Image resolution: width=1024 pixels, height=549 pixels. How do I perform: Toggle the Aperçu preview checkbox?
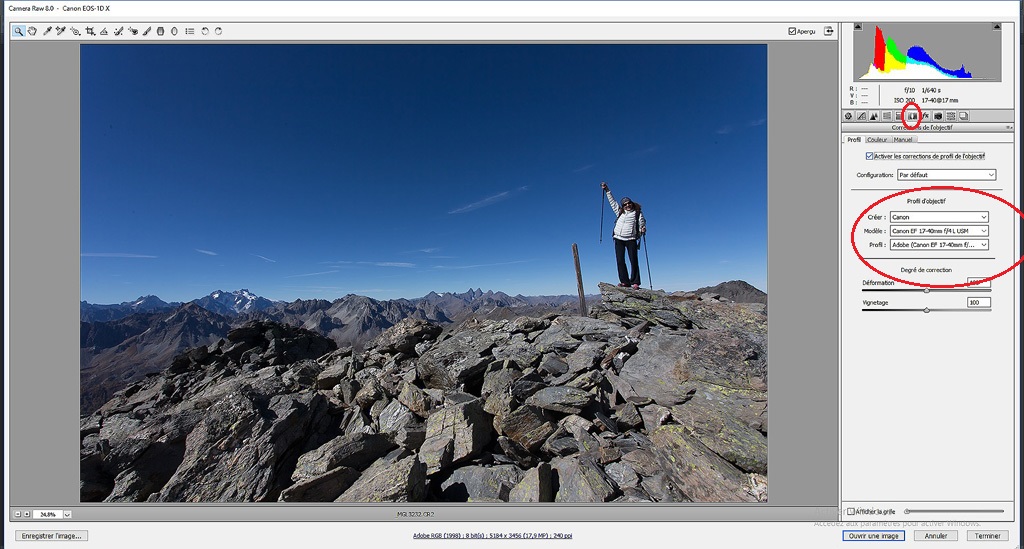click(793, 31)
